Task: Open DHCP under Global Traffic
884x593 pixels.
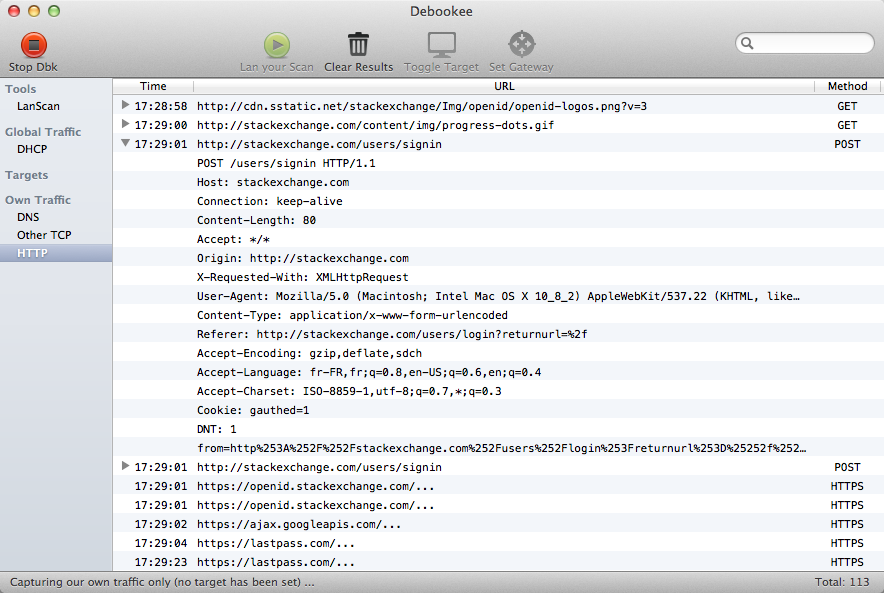Action: 32,149
